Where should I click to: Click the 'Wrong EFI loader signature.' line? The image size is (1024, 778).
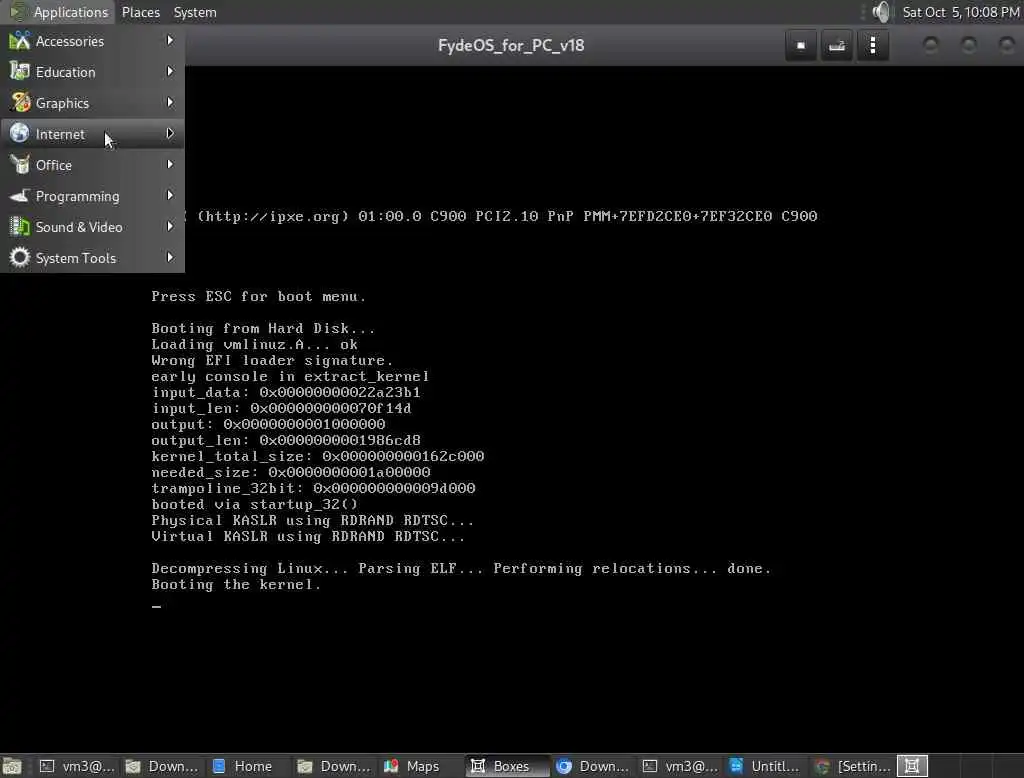272,361
